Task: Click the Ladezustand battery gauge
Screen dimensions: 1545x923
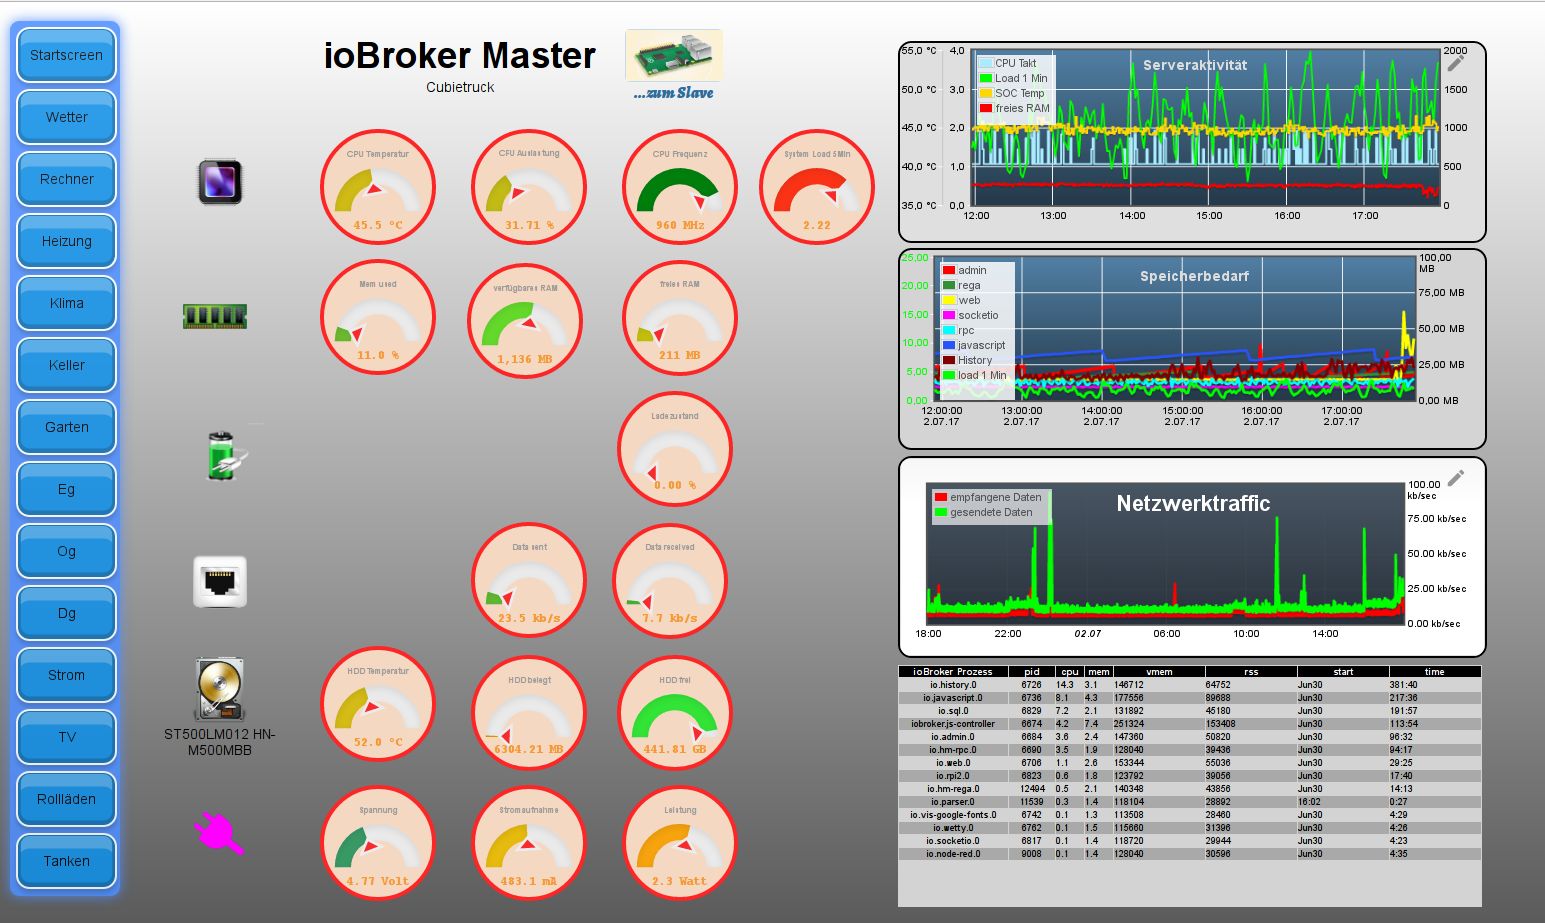Action: (x=675, y=449)
